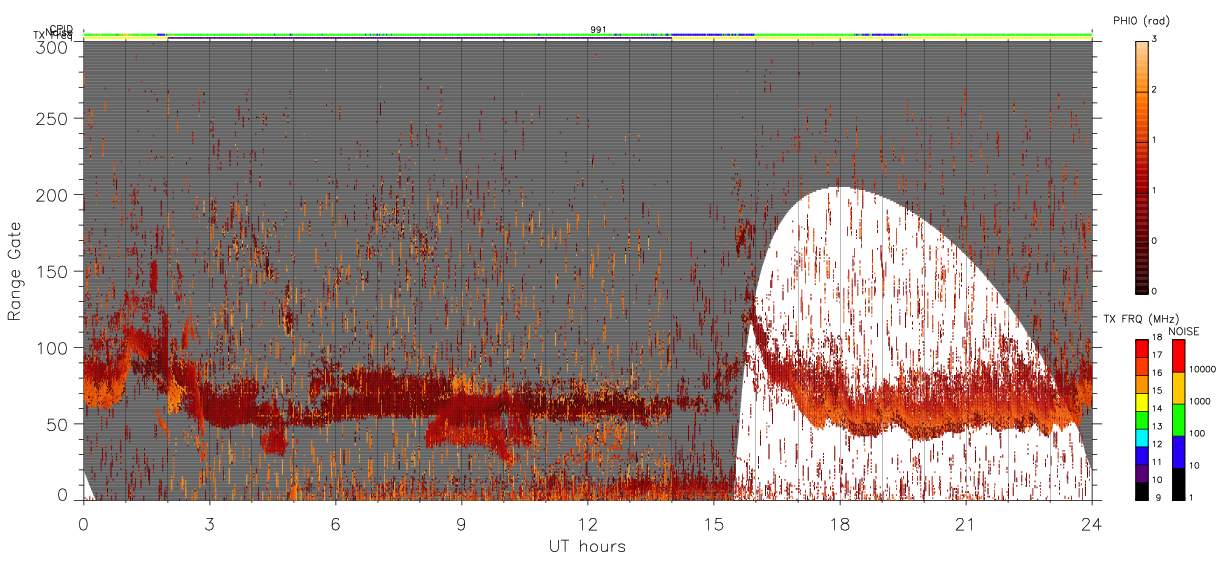
Task: Click the '3' tick on PHI0 colorbar
Action: pos(1153,39)
